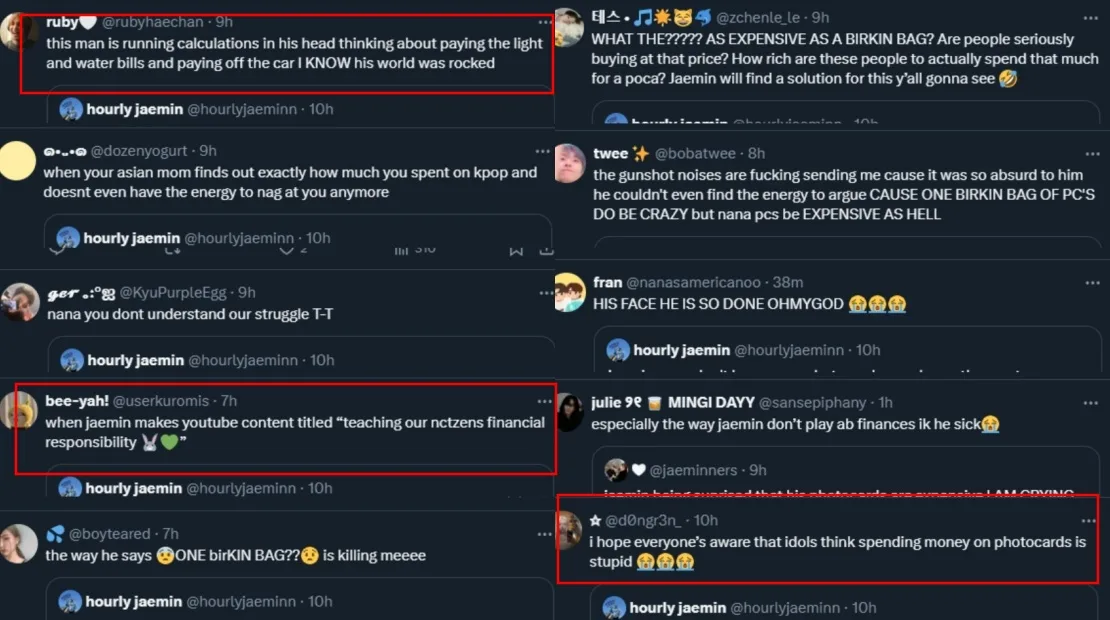Screen dimensions: 1110x620
Task: Open quoted hourly jaemin tweet under boyteared
Action: click(x=300, y=602)
